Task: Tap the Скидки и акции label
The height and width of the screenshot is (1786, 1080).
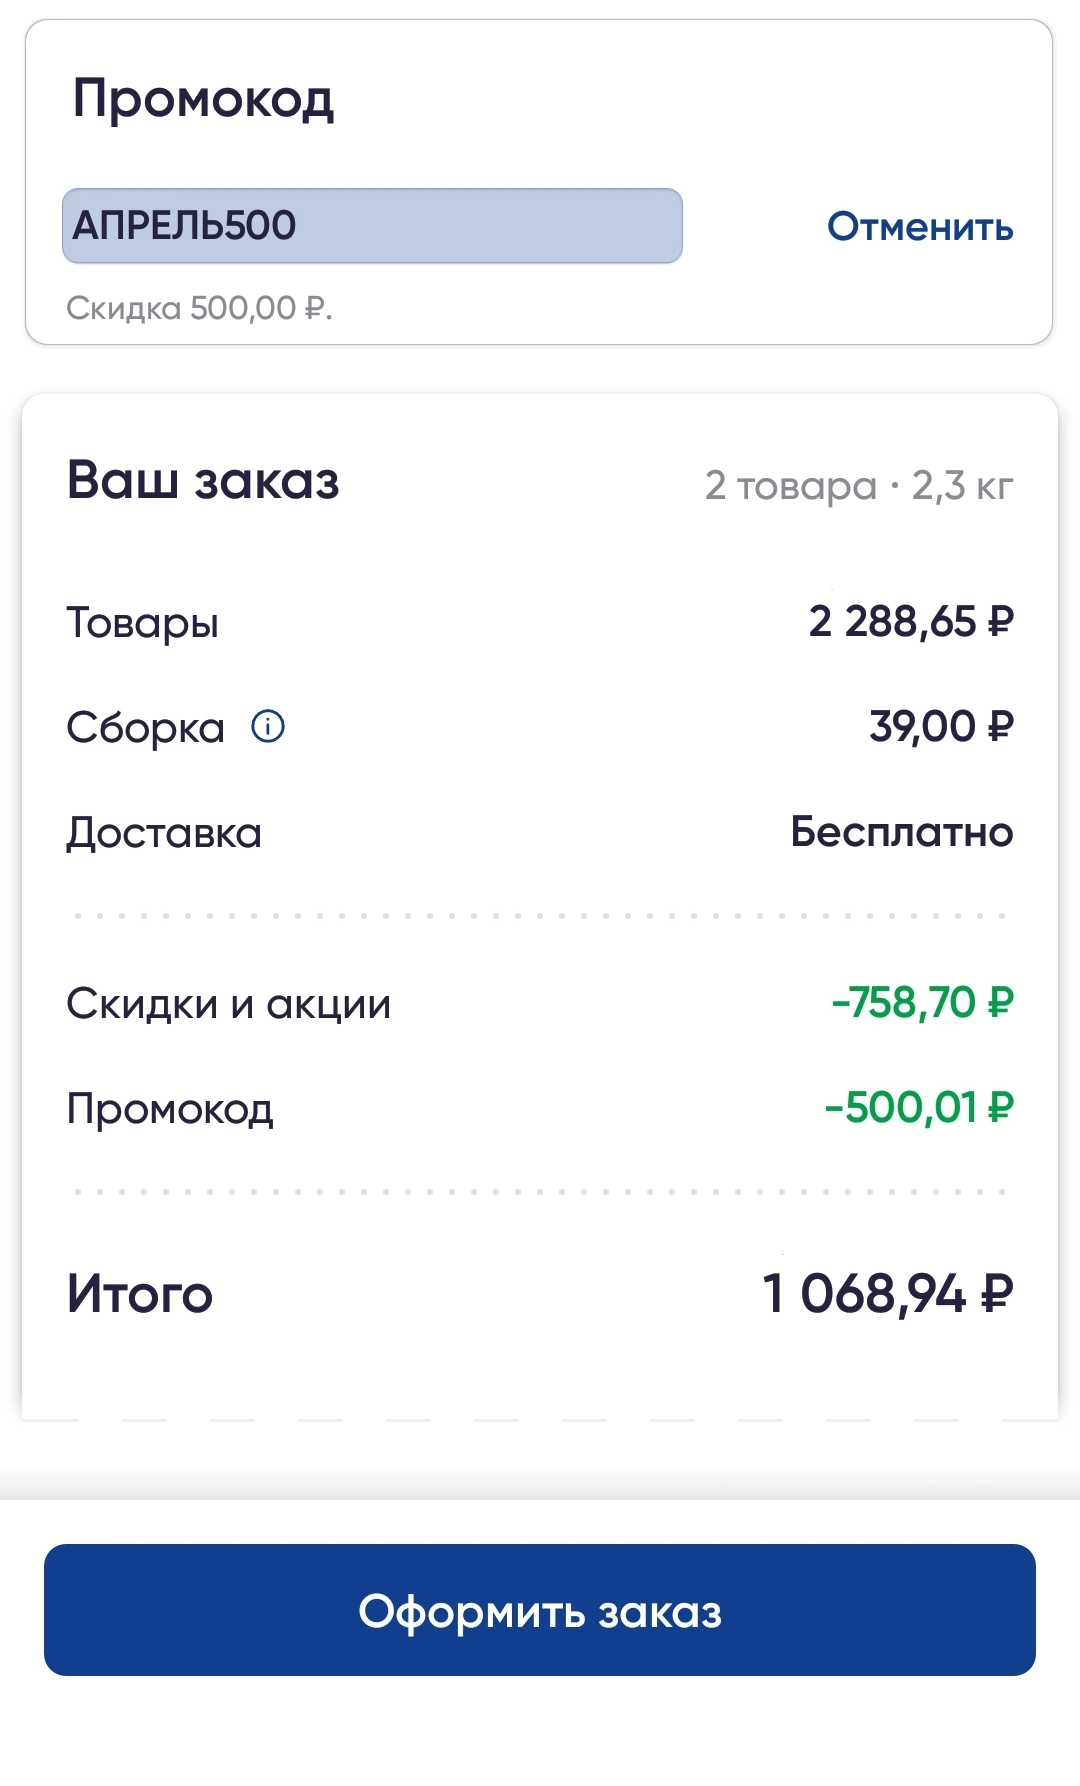Action: click(x=229, y=1004)
